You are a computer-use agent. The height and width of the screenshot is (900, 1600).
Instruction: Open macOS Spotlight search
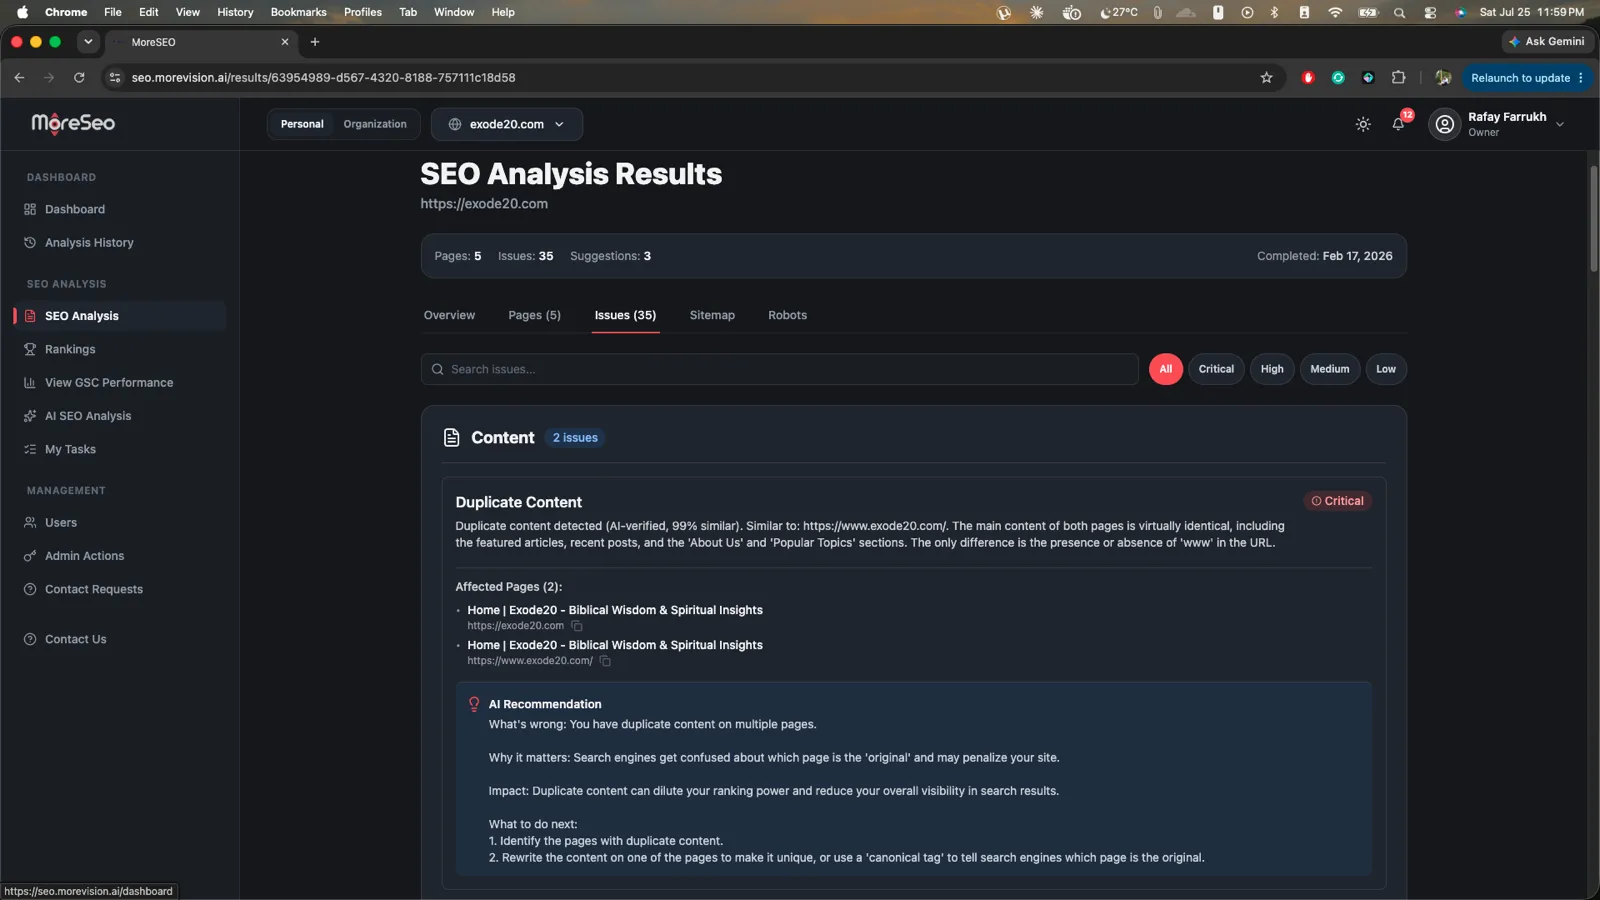pyautogui.click(x=1399, y=12)
